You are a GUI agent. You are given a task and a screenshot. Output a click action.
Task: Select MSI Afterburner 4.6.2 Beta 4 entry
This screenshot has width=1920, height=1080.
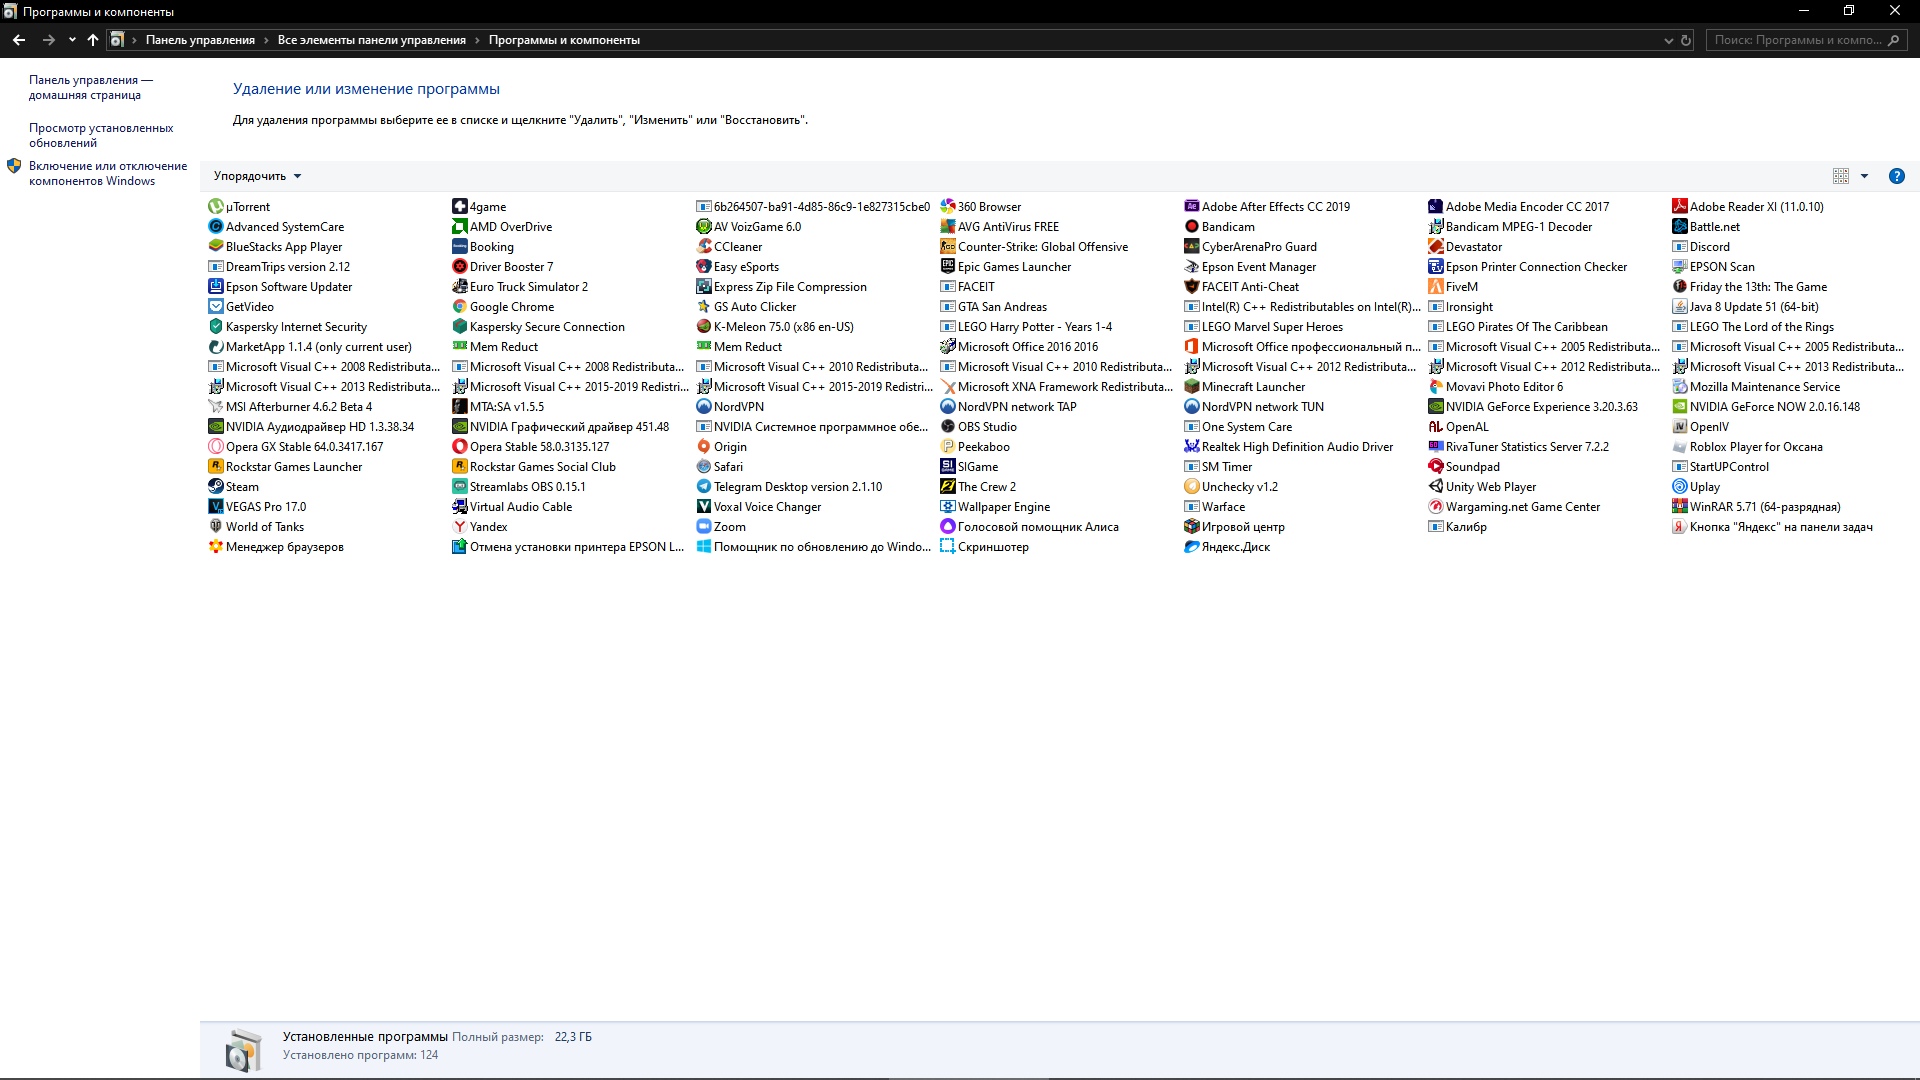coord(290,407)
